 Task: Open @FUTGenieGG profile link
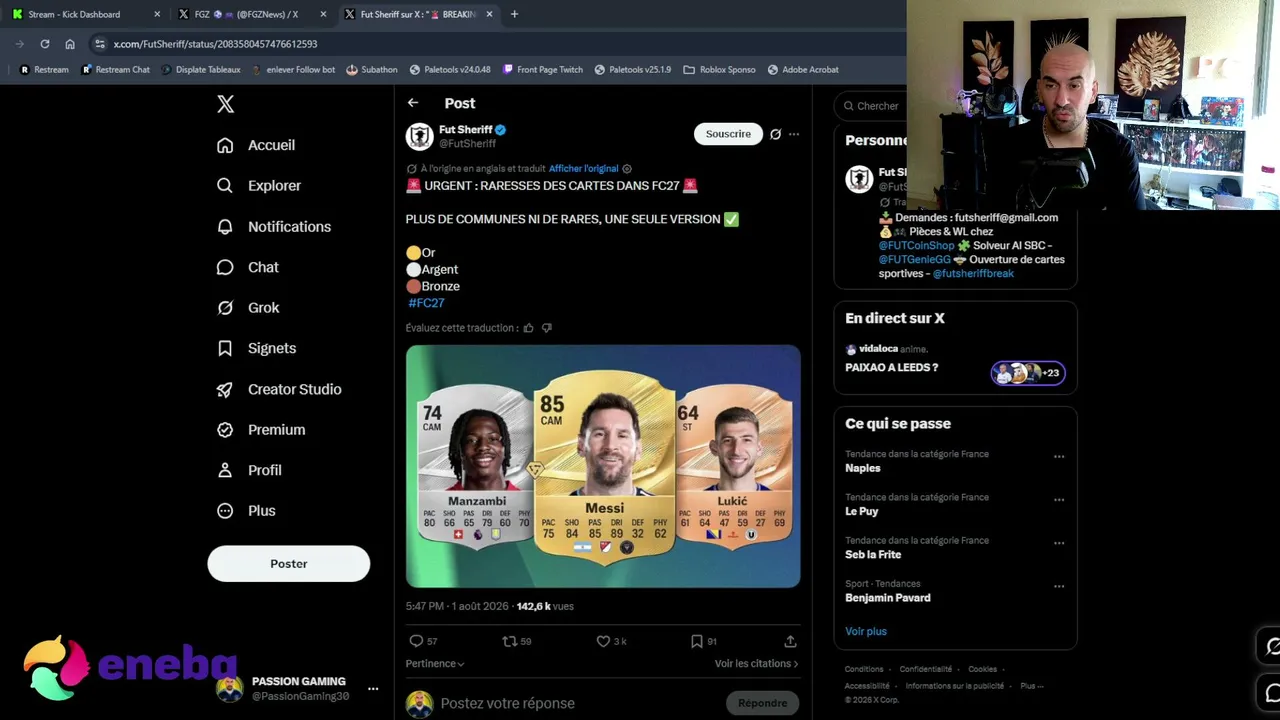pyautogui.click(x=915, y=260)
